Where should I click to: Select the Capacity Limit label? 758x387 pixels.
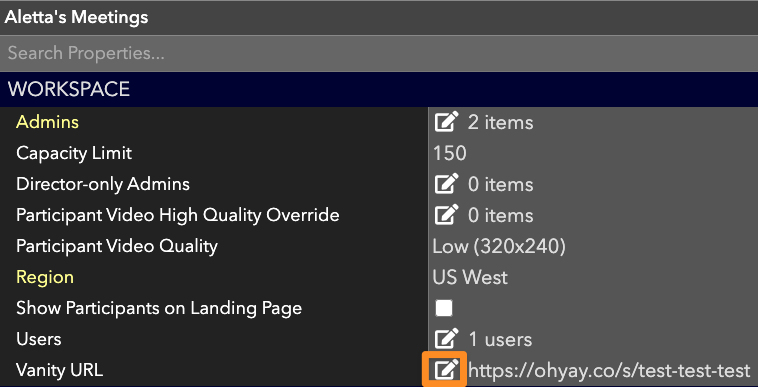(x=74, y=153)
